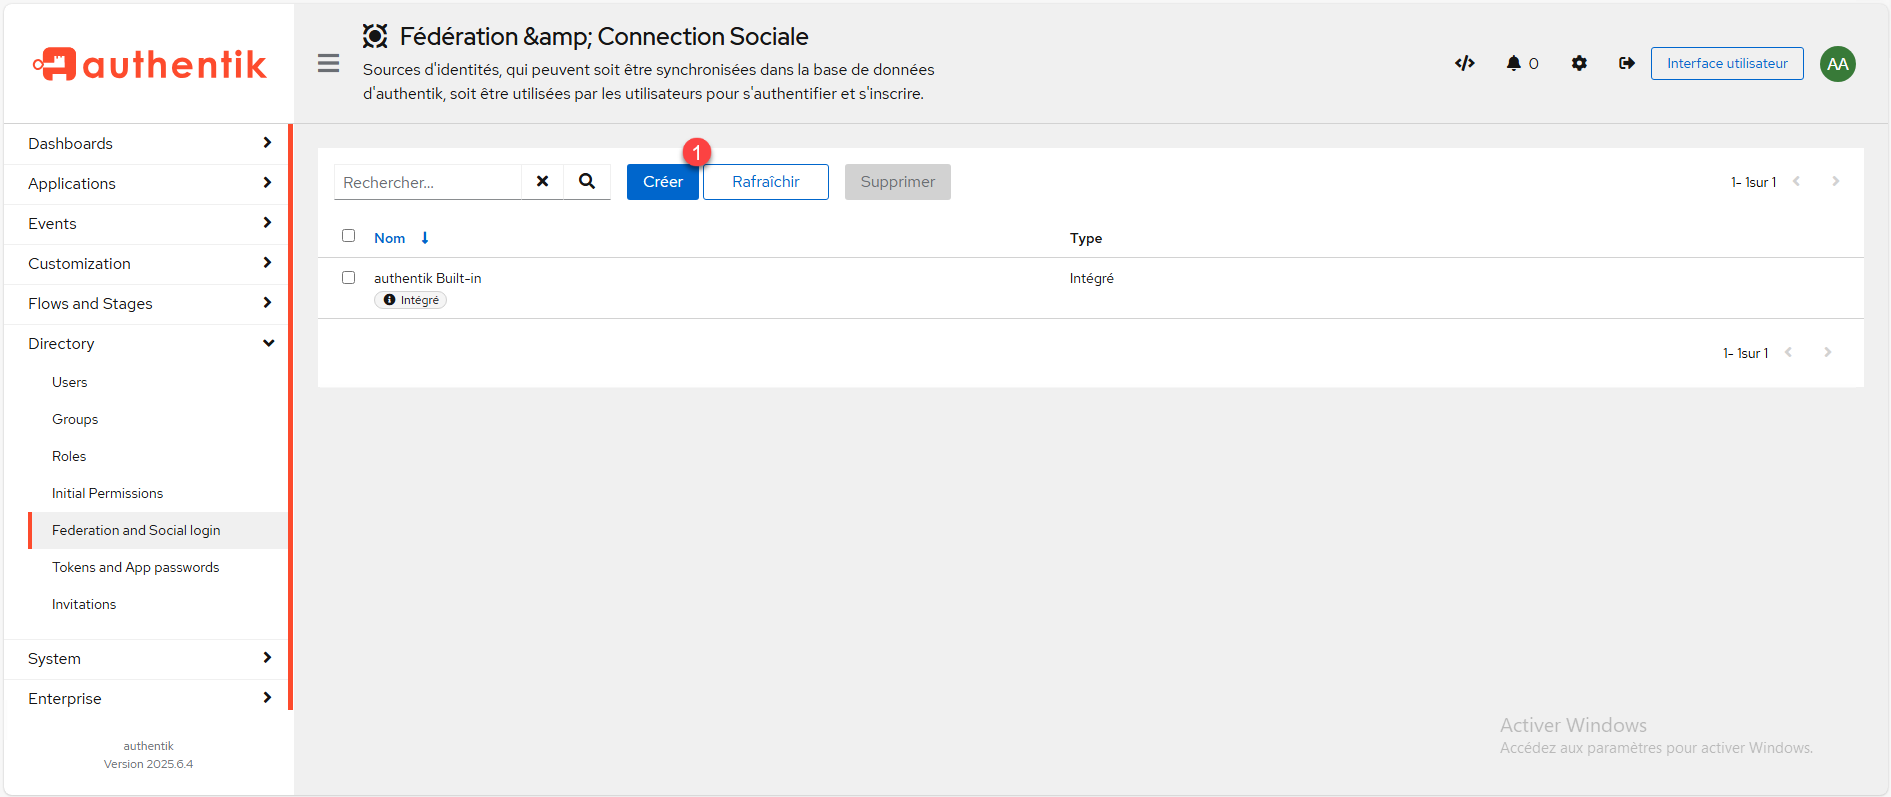Image resolution: width=1891 pixels, height=797 pixels.
Task: Expand the Flows and Stages section
Action: [148, 304]
